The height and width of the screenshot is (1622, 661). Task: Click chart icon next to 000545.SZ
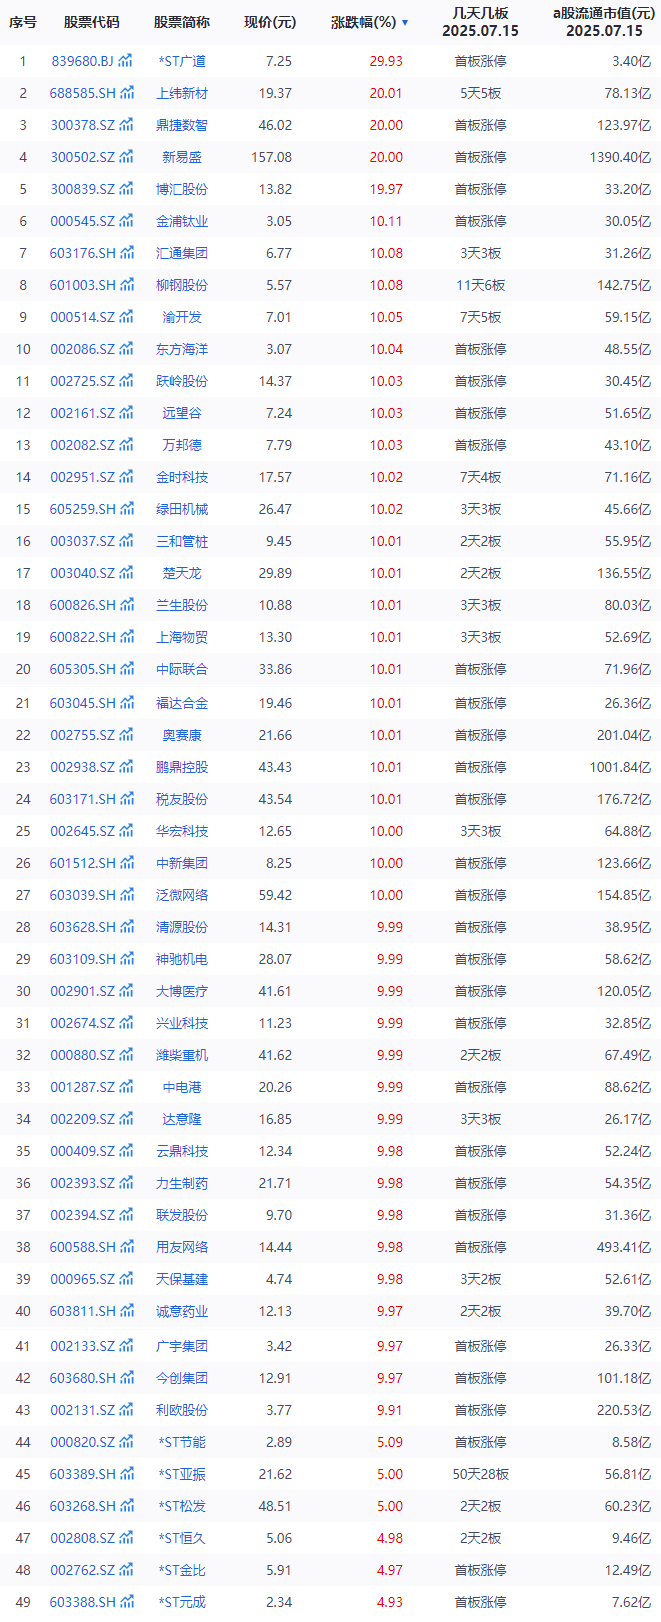[x=126, y=221]
